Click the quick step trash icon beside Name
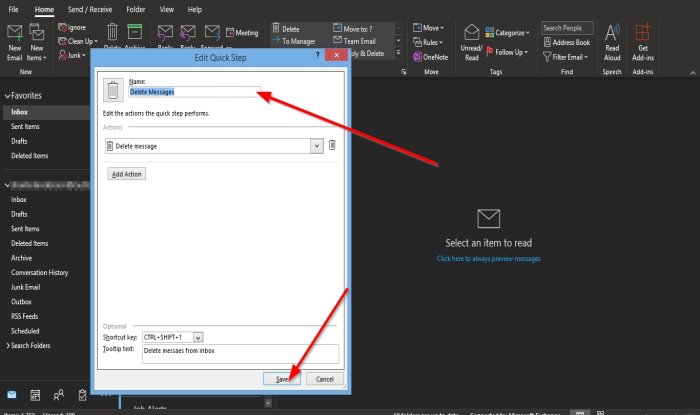700x415 pixels. pos(113,91)
